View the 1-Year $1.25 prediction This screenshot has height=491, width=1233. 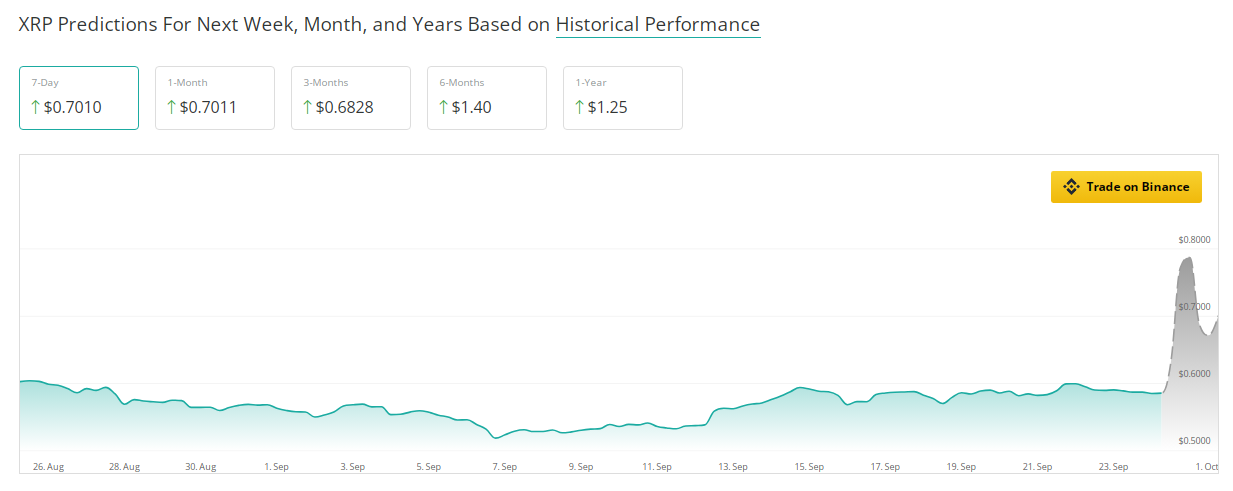(623, 98)
